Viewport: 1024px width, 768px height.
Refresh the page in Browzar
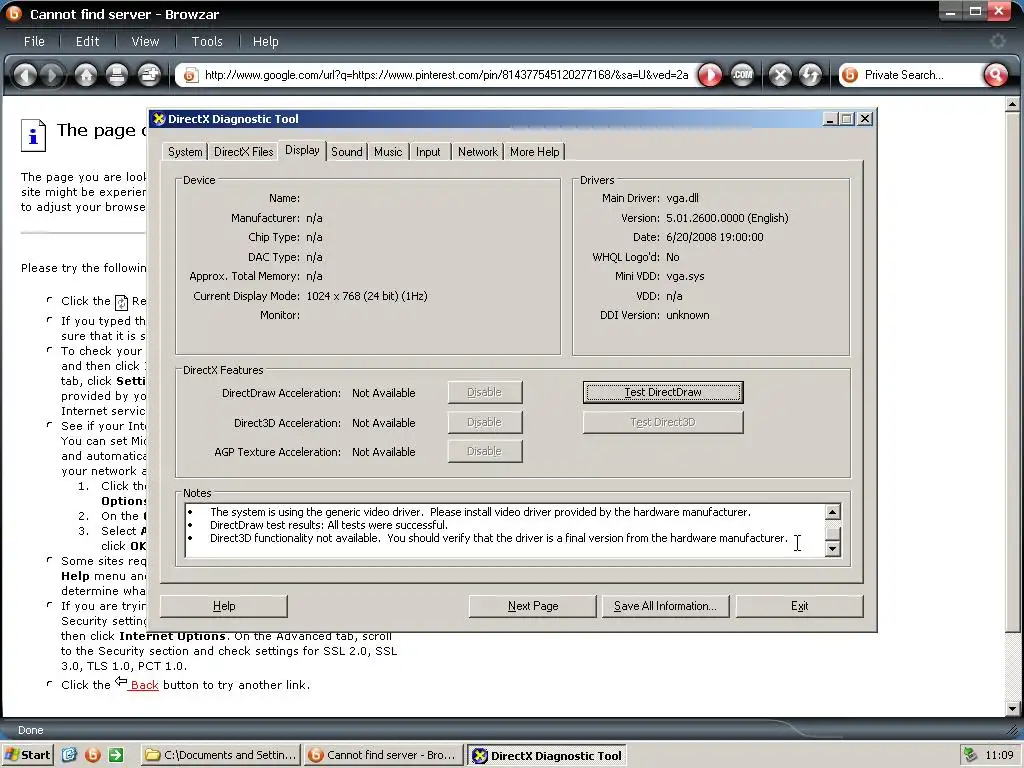click(810, 75)
